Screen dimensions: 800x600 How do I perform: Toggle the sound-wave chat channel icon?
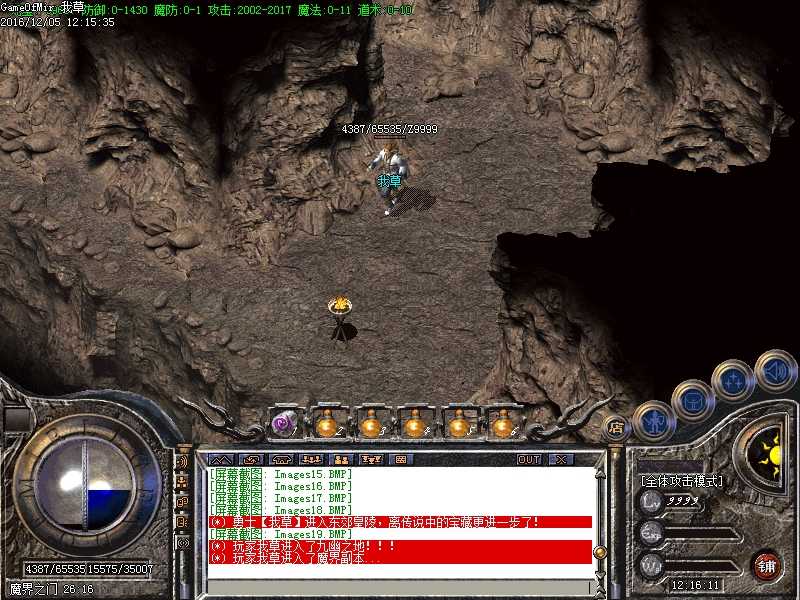[x=183, y=462]
